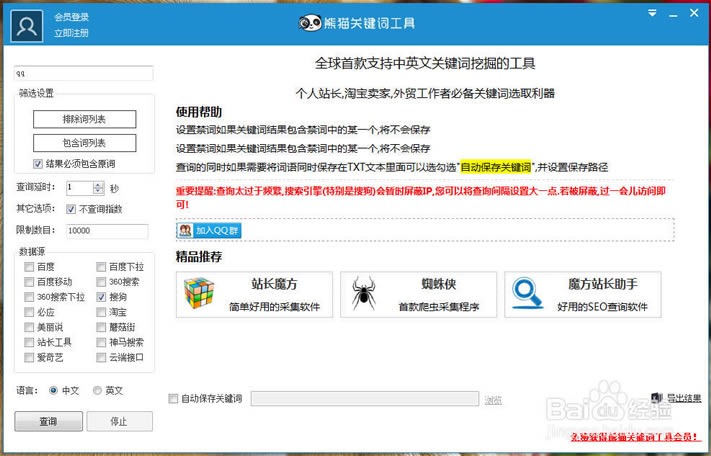Click the 查询 button
This screenshot has height=456, width=711.
(49, 421)
